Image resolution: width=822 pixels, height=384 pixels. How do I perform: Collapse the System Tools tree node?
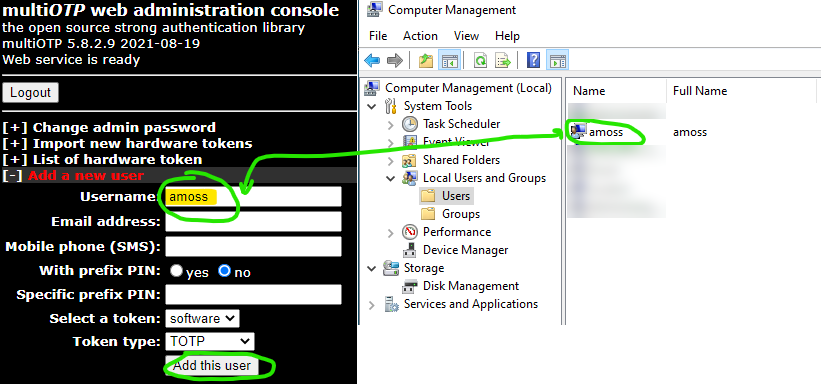click(372, 106)
